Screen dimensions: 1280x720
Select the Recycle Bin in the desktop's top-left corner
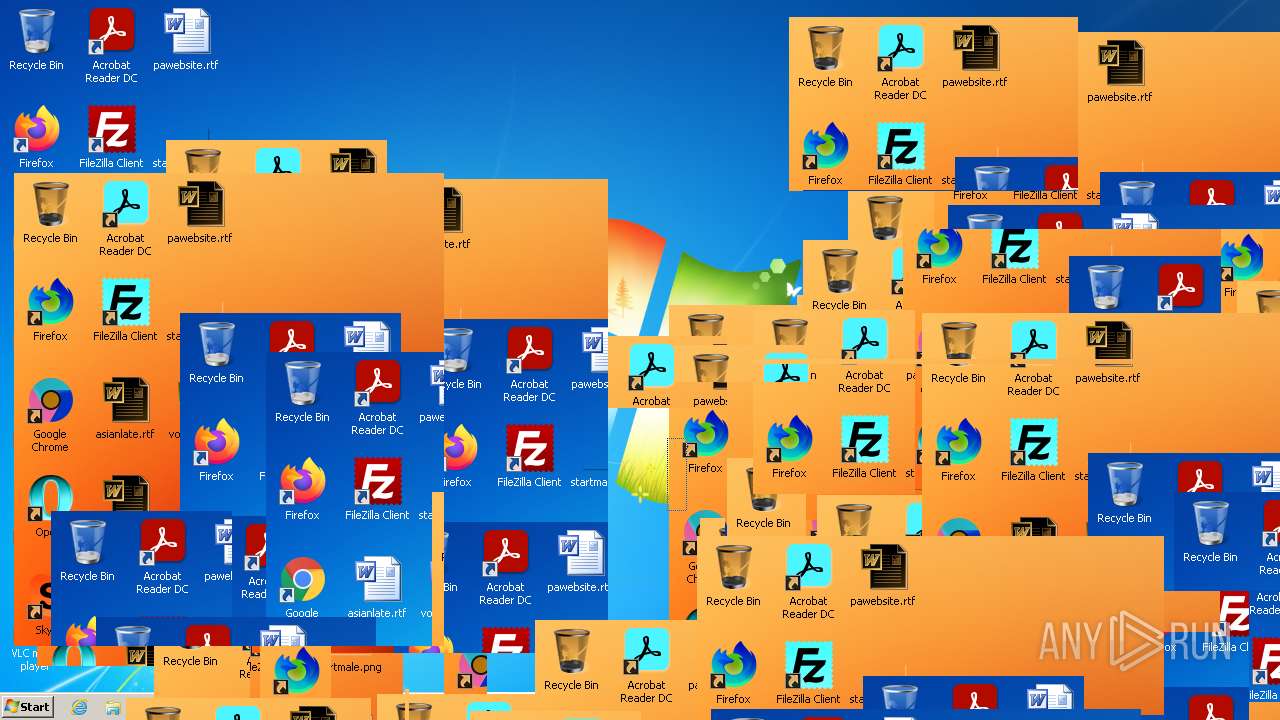pos(36,40)
